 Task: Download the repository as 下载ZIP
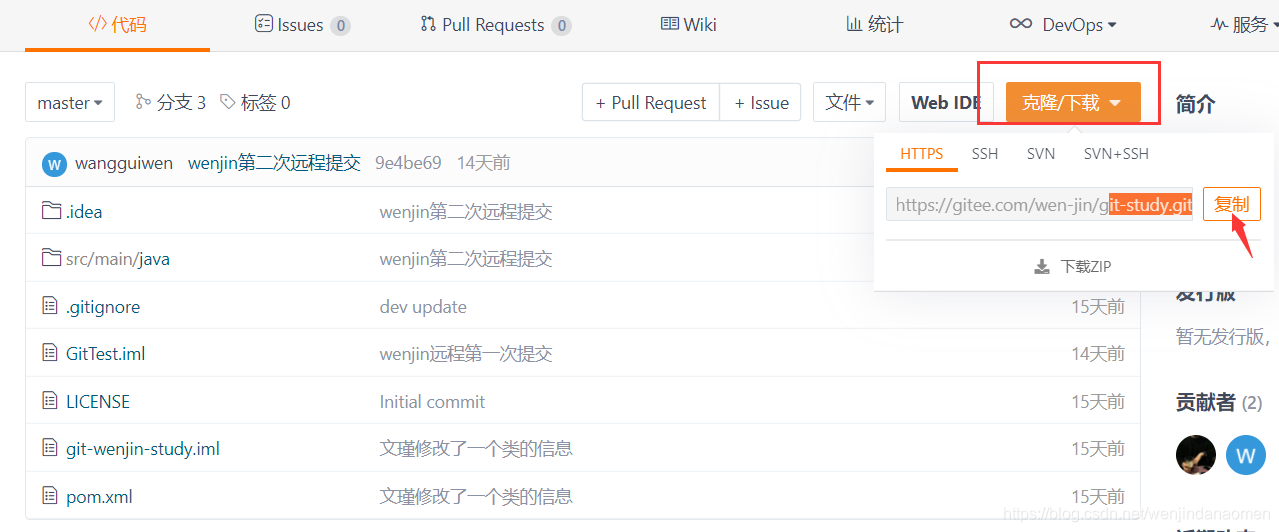coord(1073,267)
